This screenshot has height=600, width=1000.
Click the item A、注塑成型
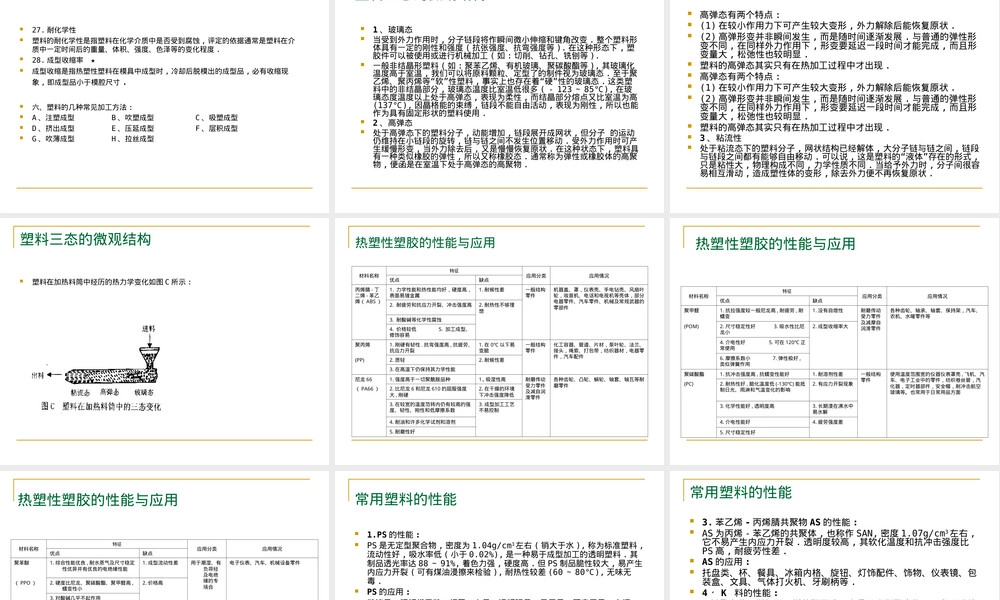[x=53, y=117]
